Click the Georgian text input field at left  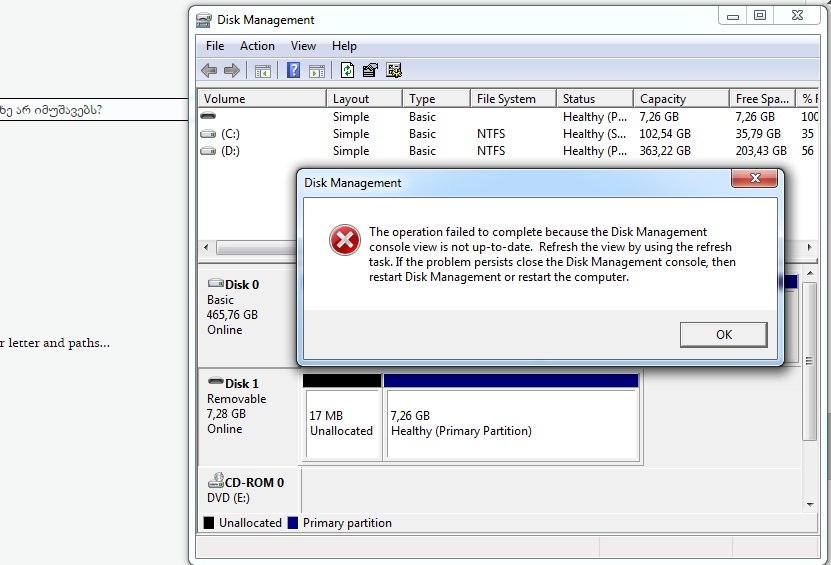pos(94,110)
